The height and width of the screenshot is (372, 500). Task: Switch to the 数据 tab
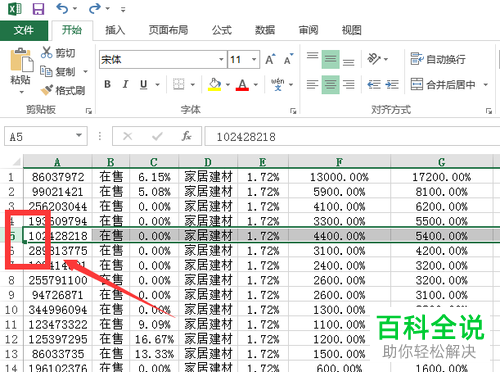click(x=265, y=30)
